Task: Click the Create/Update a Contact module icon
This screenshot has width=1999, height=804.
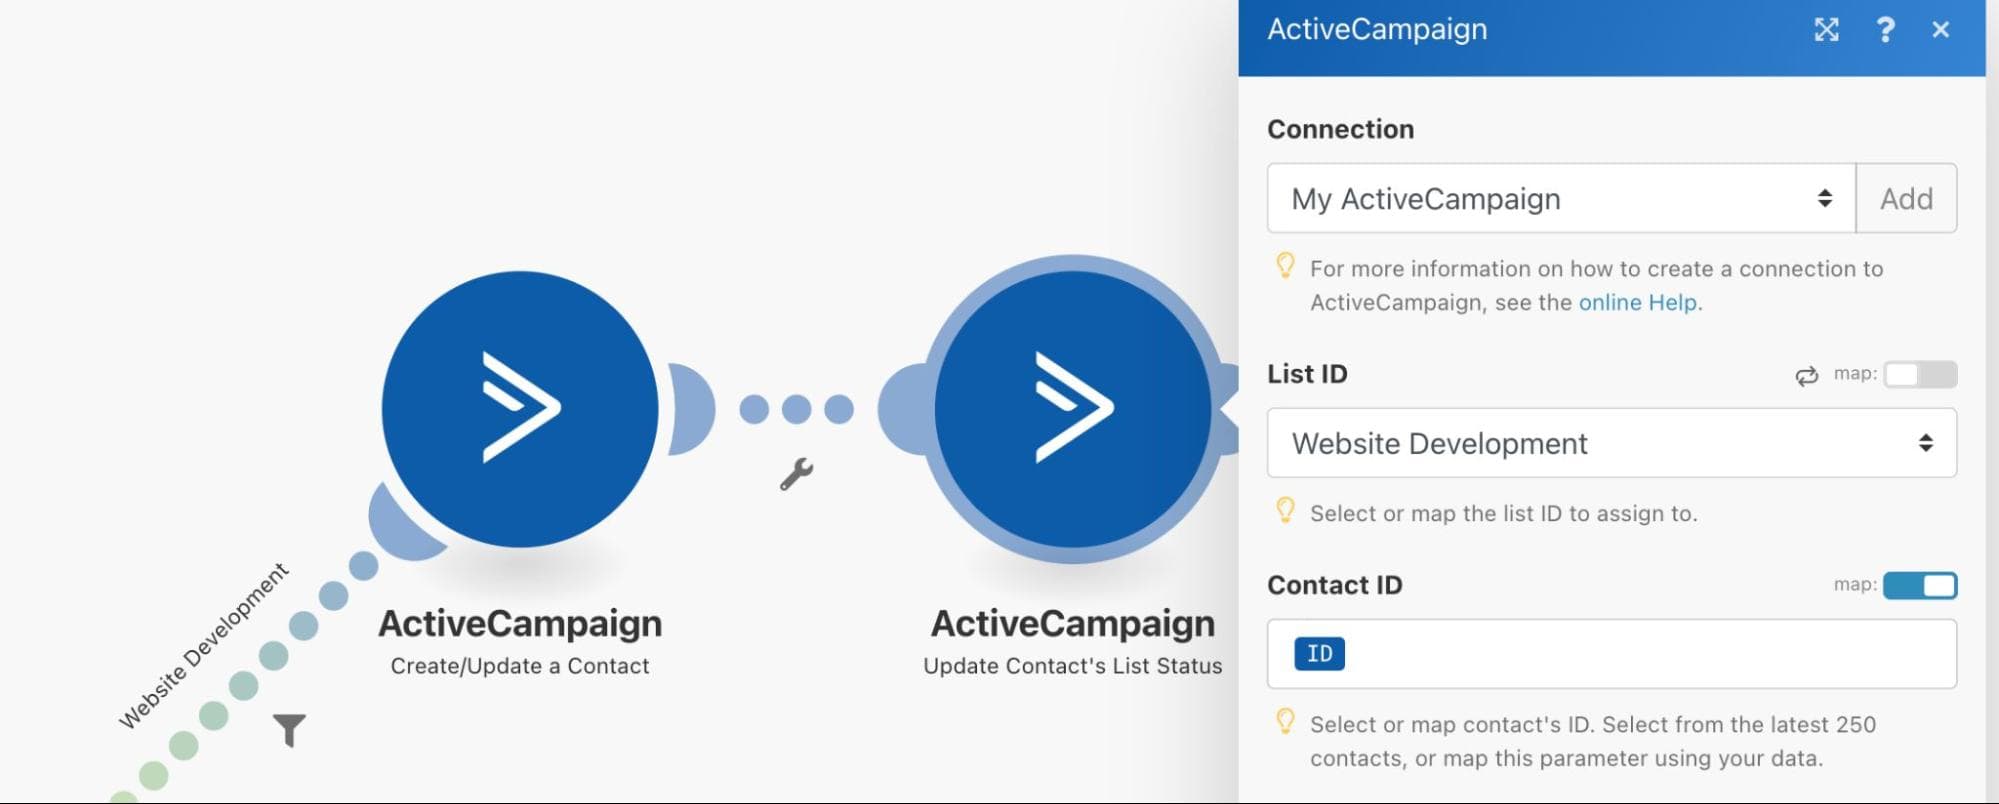Action: point(519,408)
